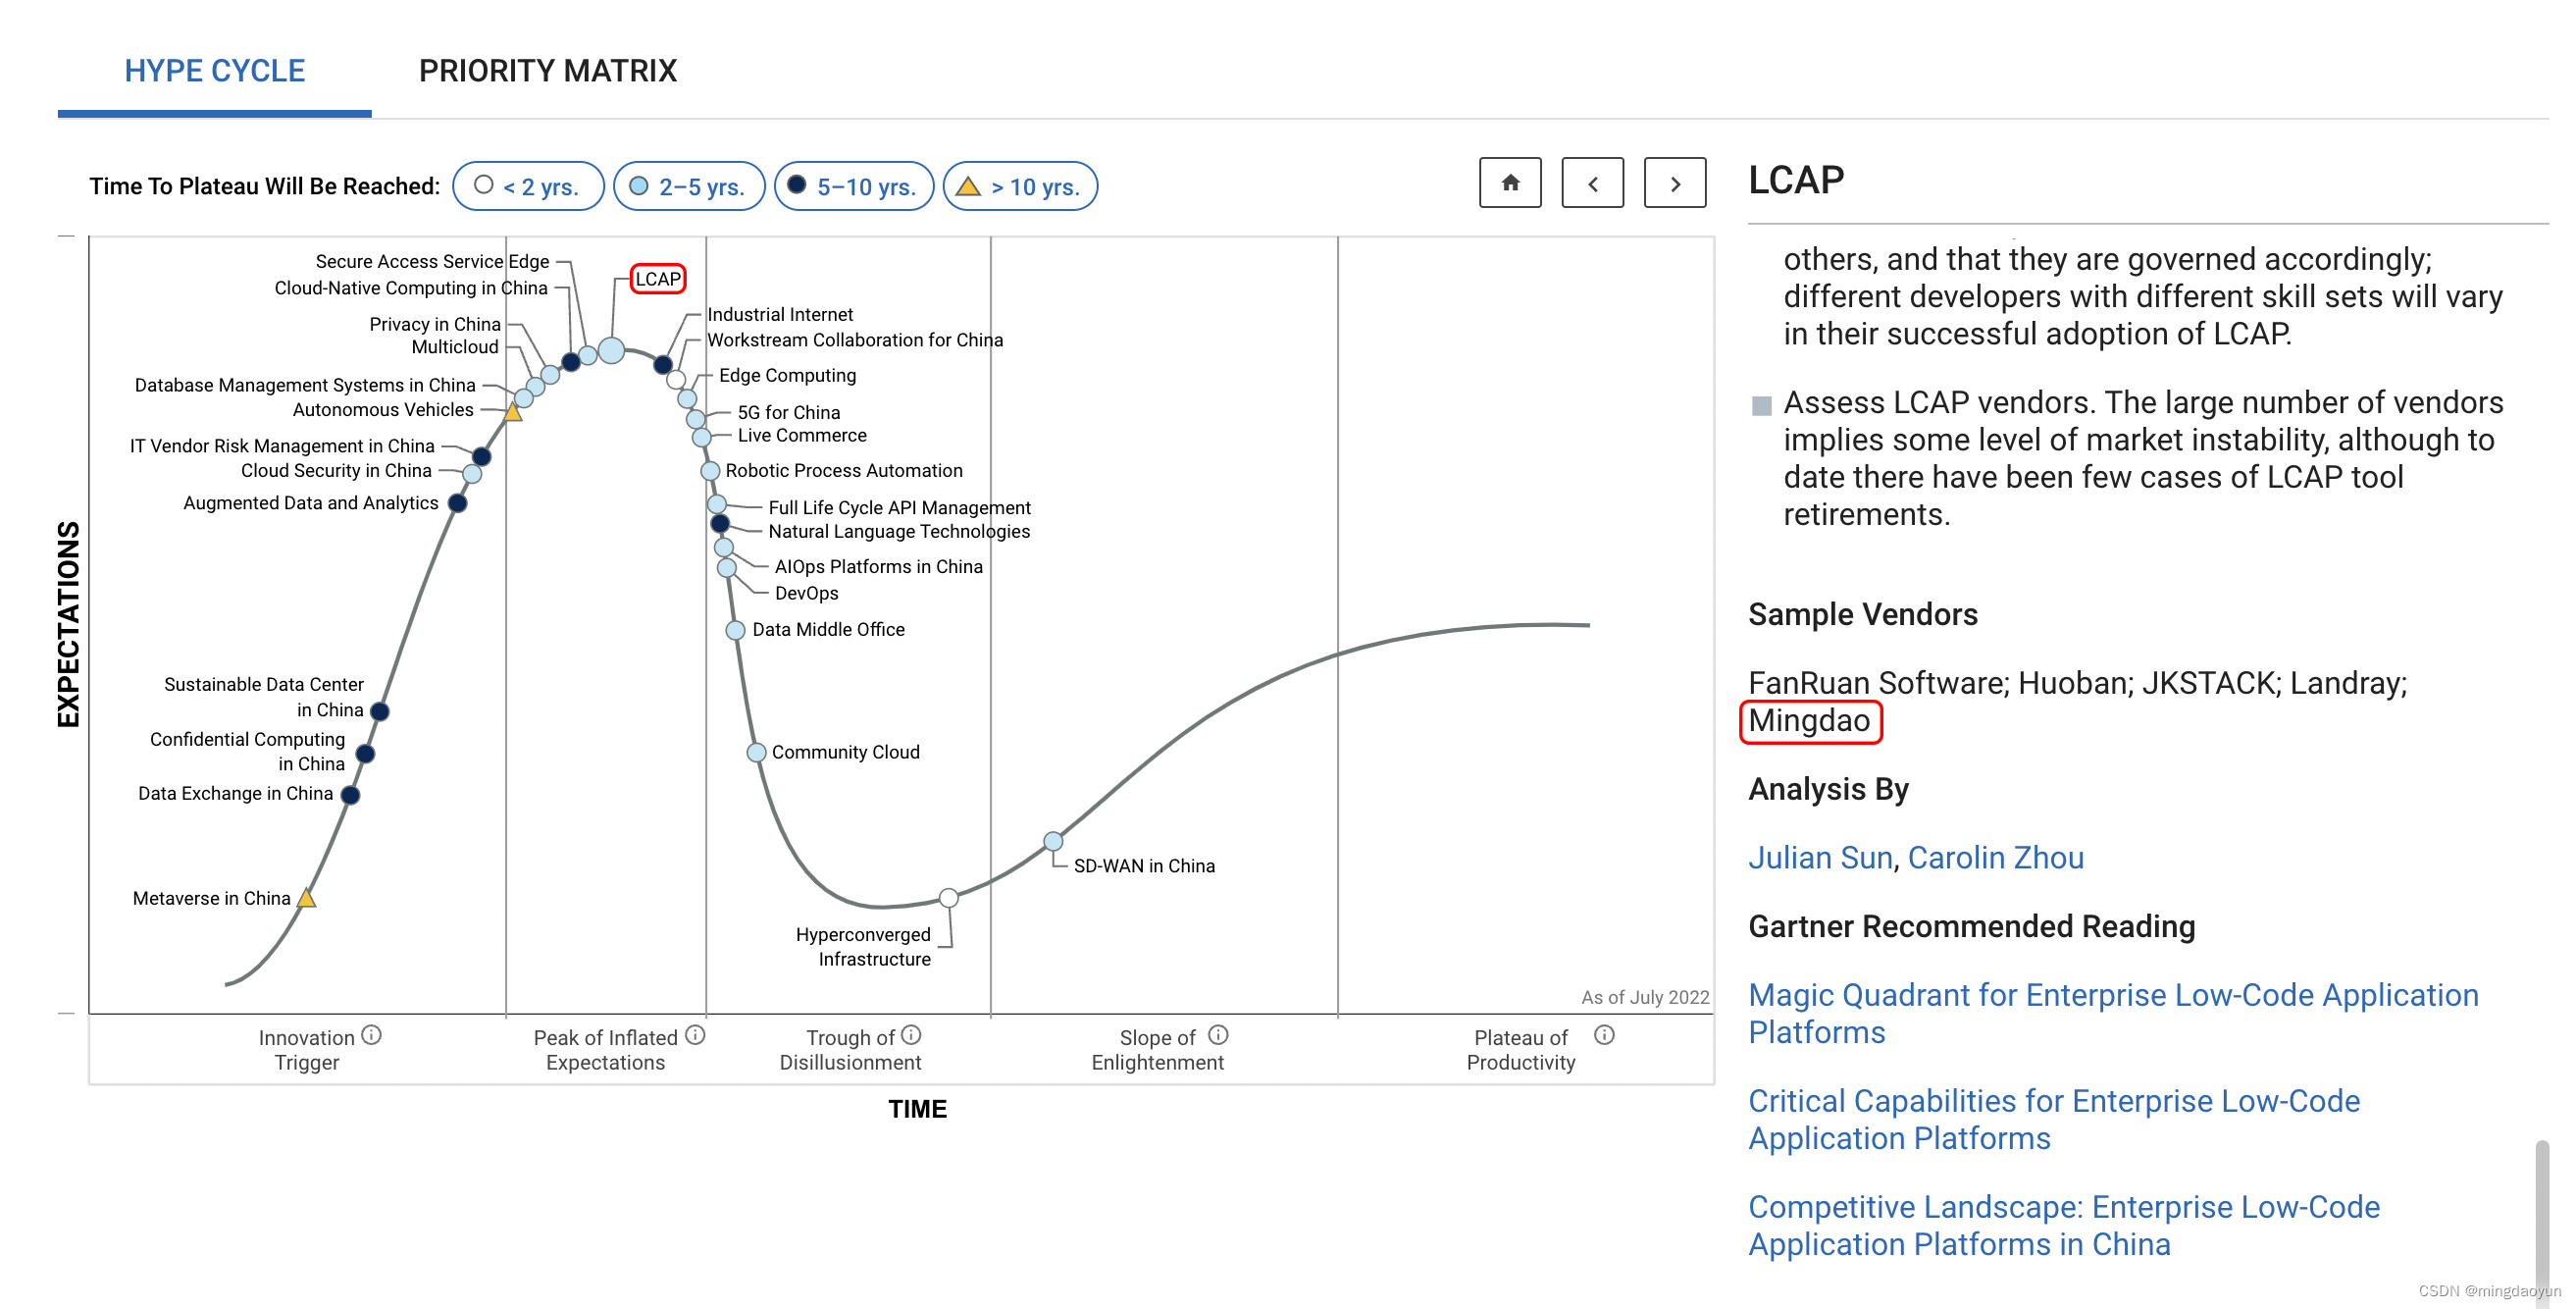Viewport: 2576px width, 1309px height.
Task: Go to previous item with left chevron
Action: (1592, 183)
